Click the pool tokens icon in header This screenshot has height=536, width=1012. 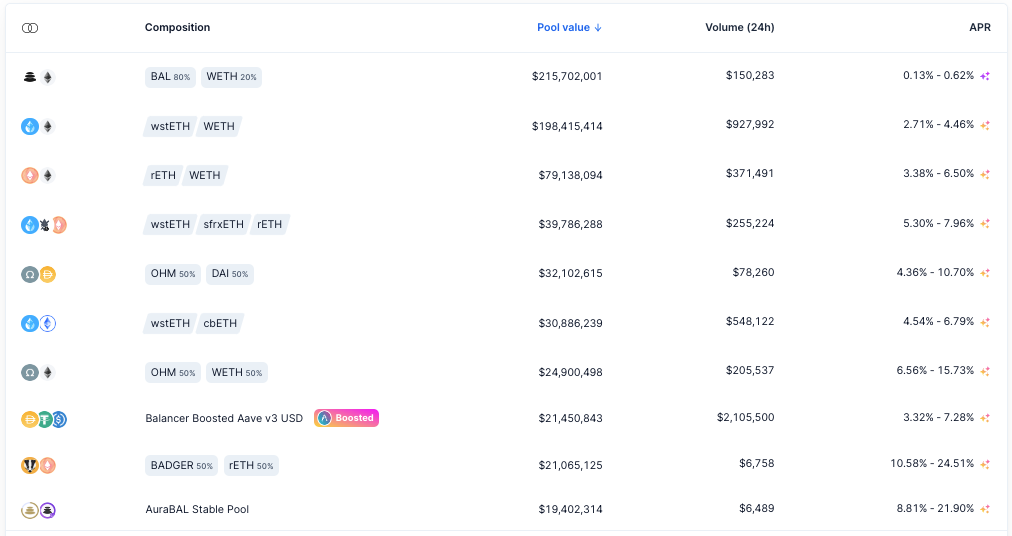click(30, 28)
